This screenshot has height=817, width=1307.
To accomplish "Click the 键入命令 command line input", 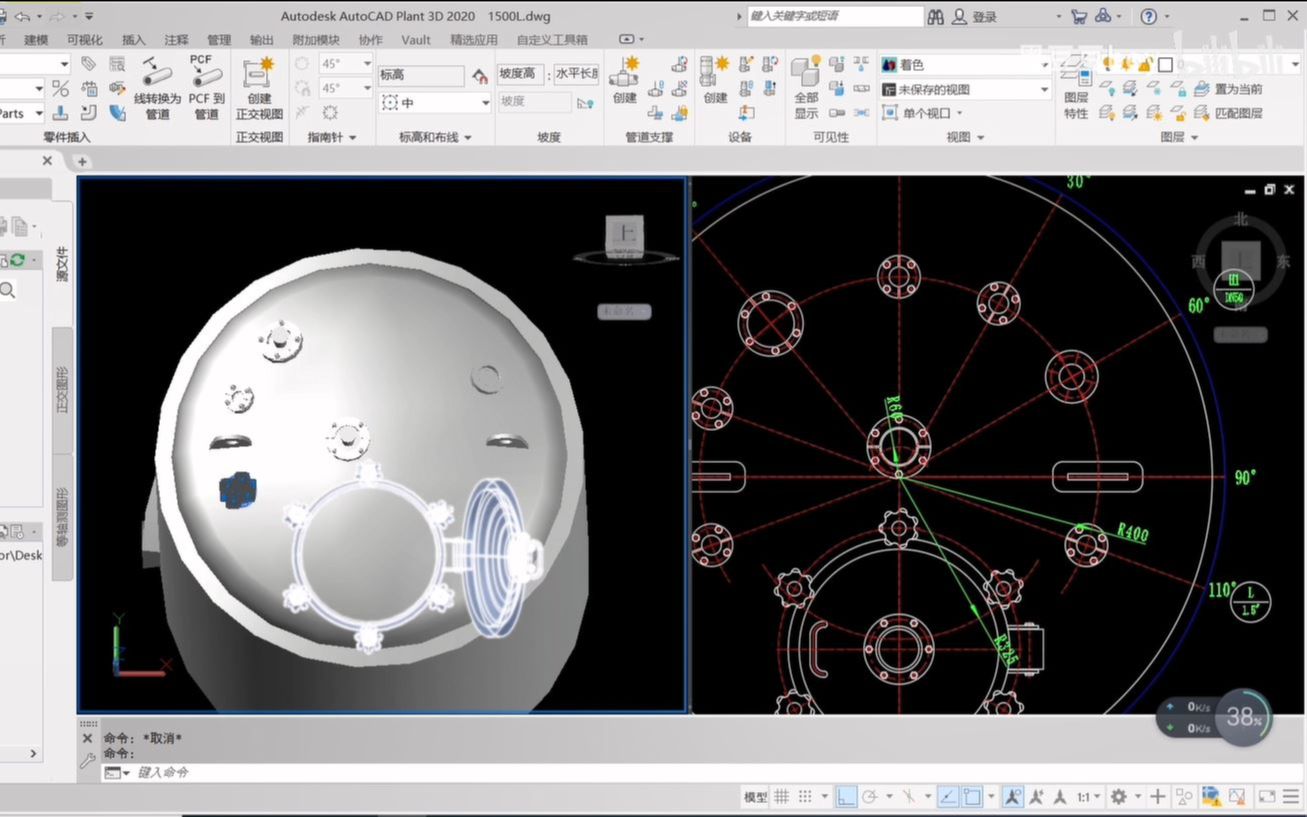I will (x=200, y=771).
